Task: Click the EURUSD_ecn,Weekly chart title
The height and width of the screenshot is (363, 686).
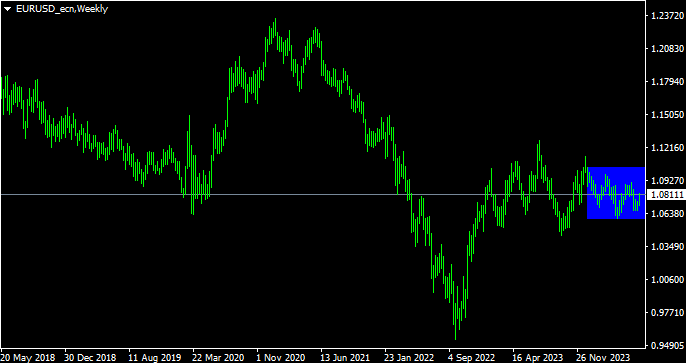Action: click(x=62, y=9)
